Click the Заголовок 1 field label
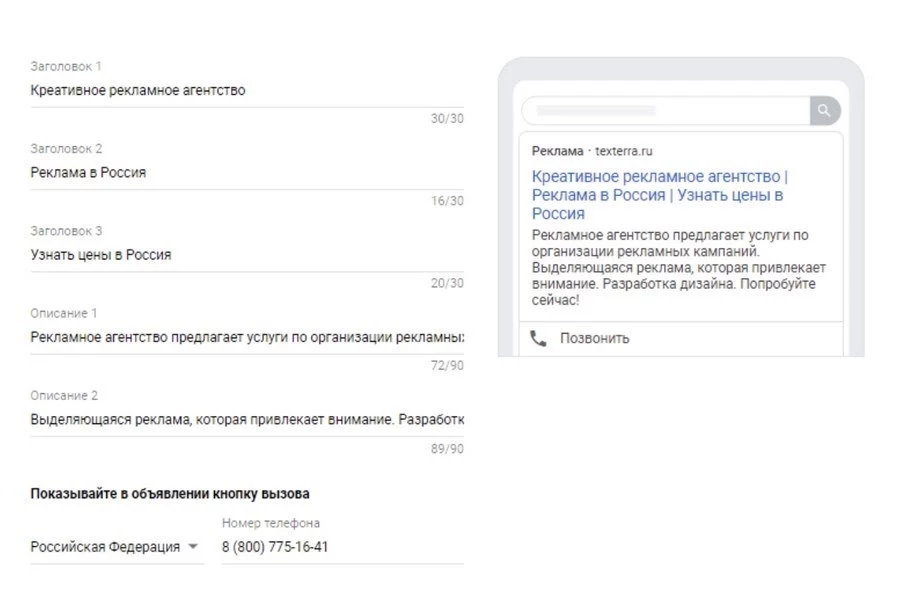This screenshot has width=900, height=591. point(66,67)
